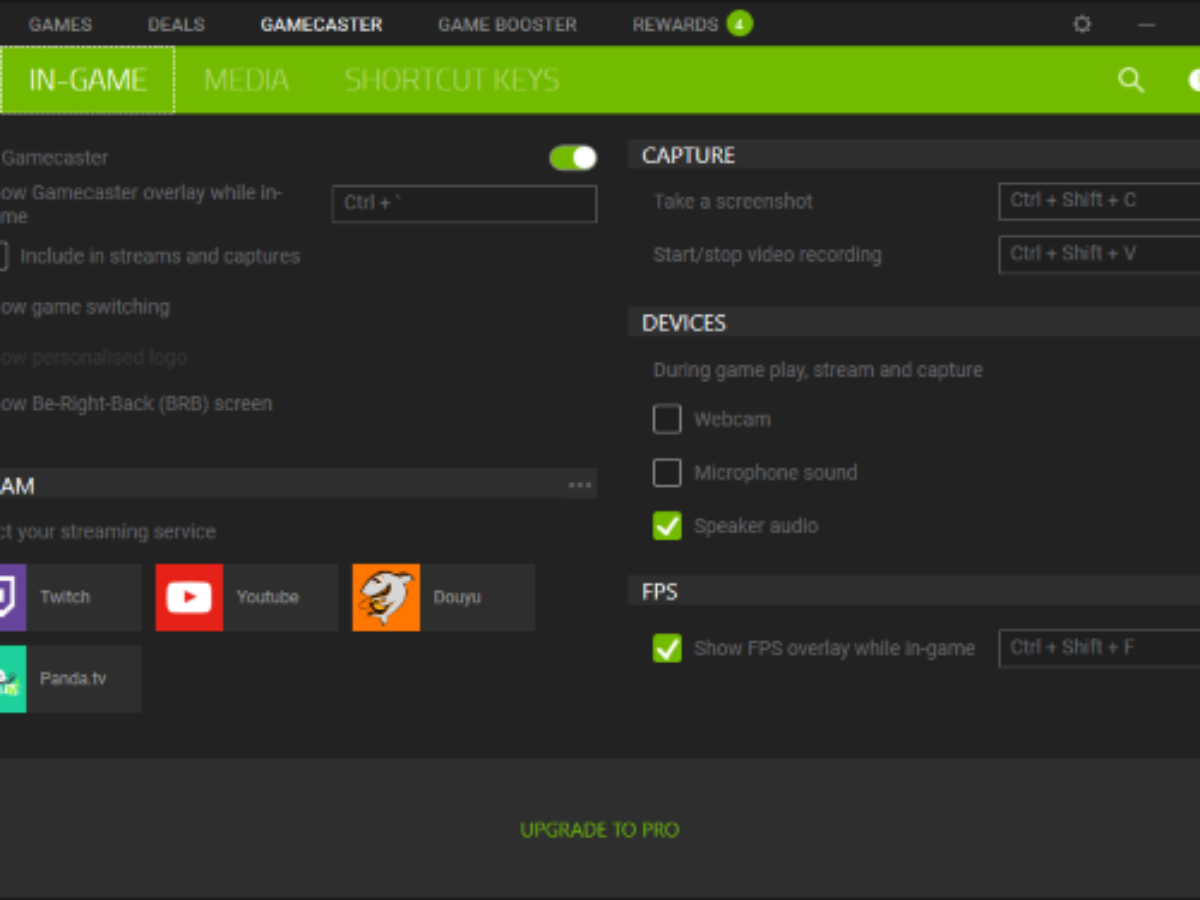Image resolution: width=1200 pixels, height=900 pixels.
Task: Open the Deals tab
Action: click(176, 24)
